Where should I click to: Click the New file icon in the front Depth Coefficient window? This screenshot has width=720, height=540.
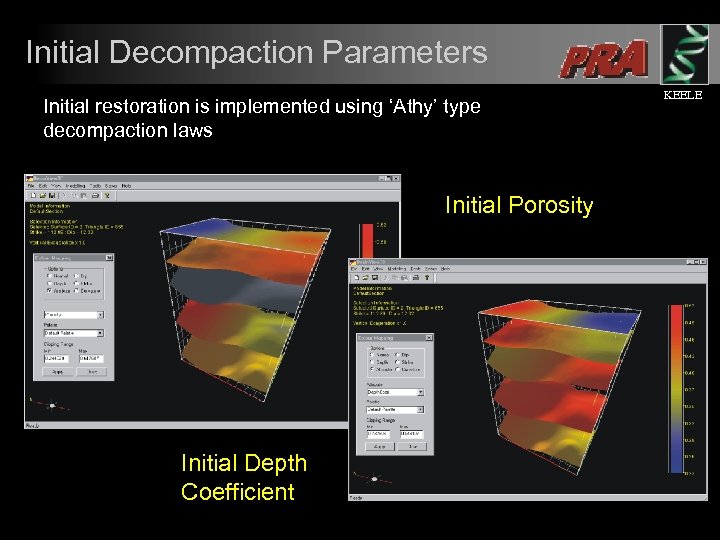(356, 278)
